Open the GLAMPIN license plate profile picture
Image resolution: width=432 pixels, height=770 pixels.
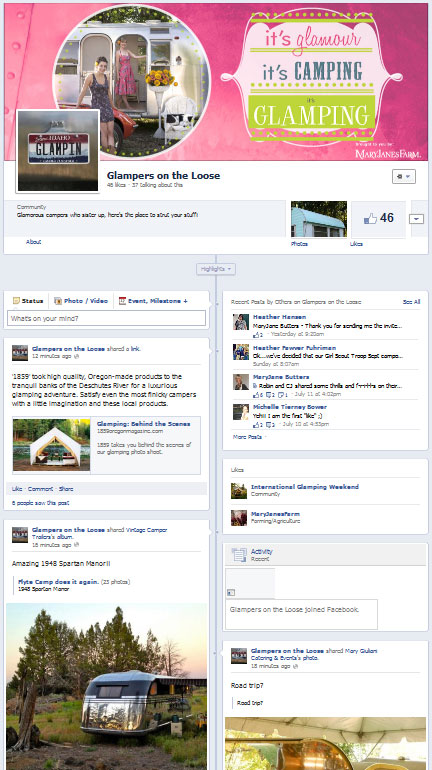pyautogui.click(x=58, y=150)
